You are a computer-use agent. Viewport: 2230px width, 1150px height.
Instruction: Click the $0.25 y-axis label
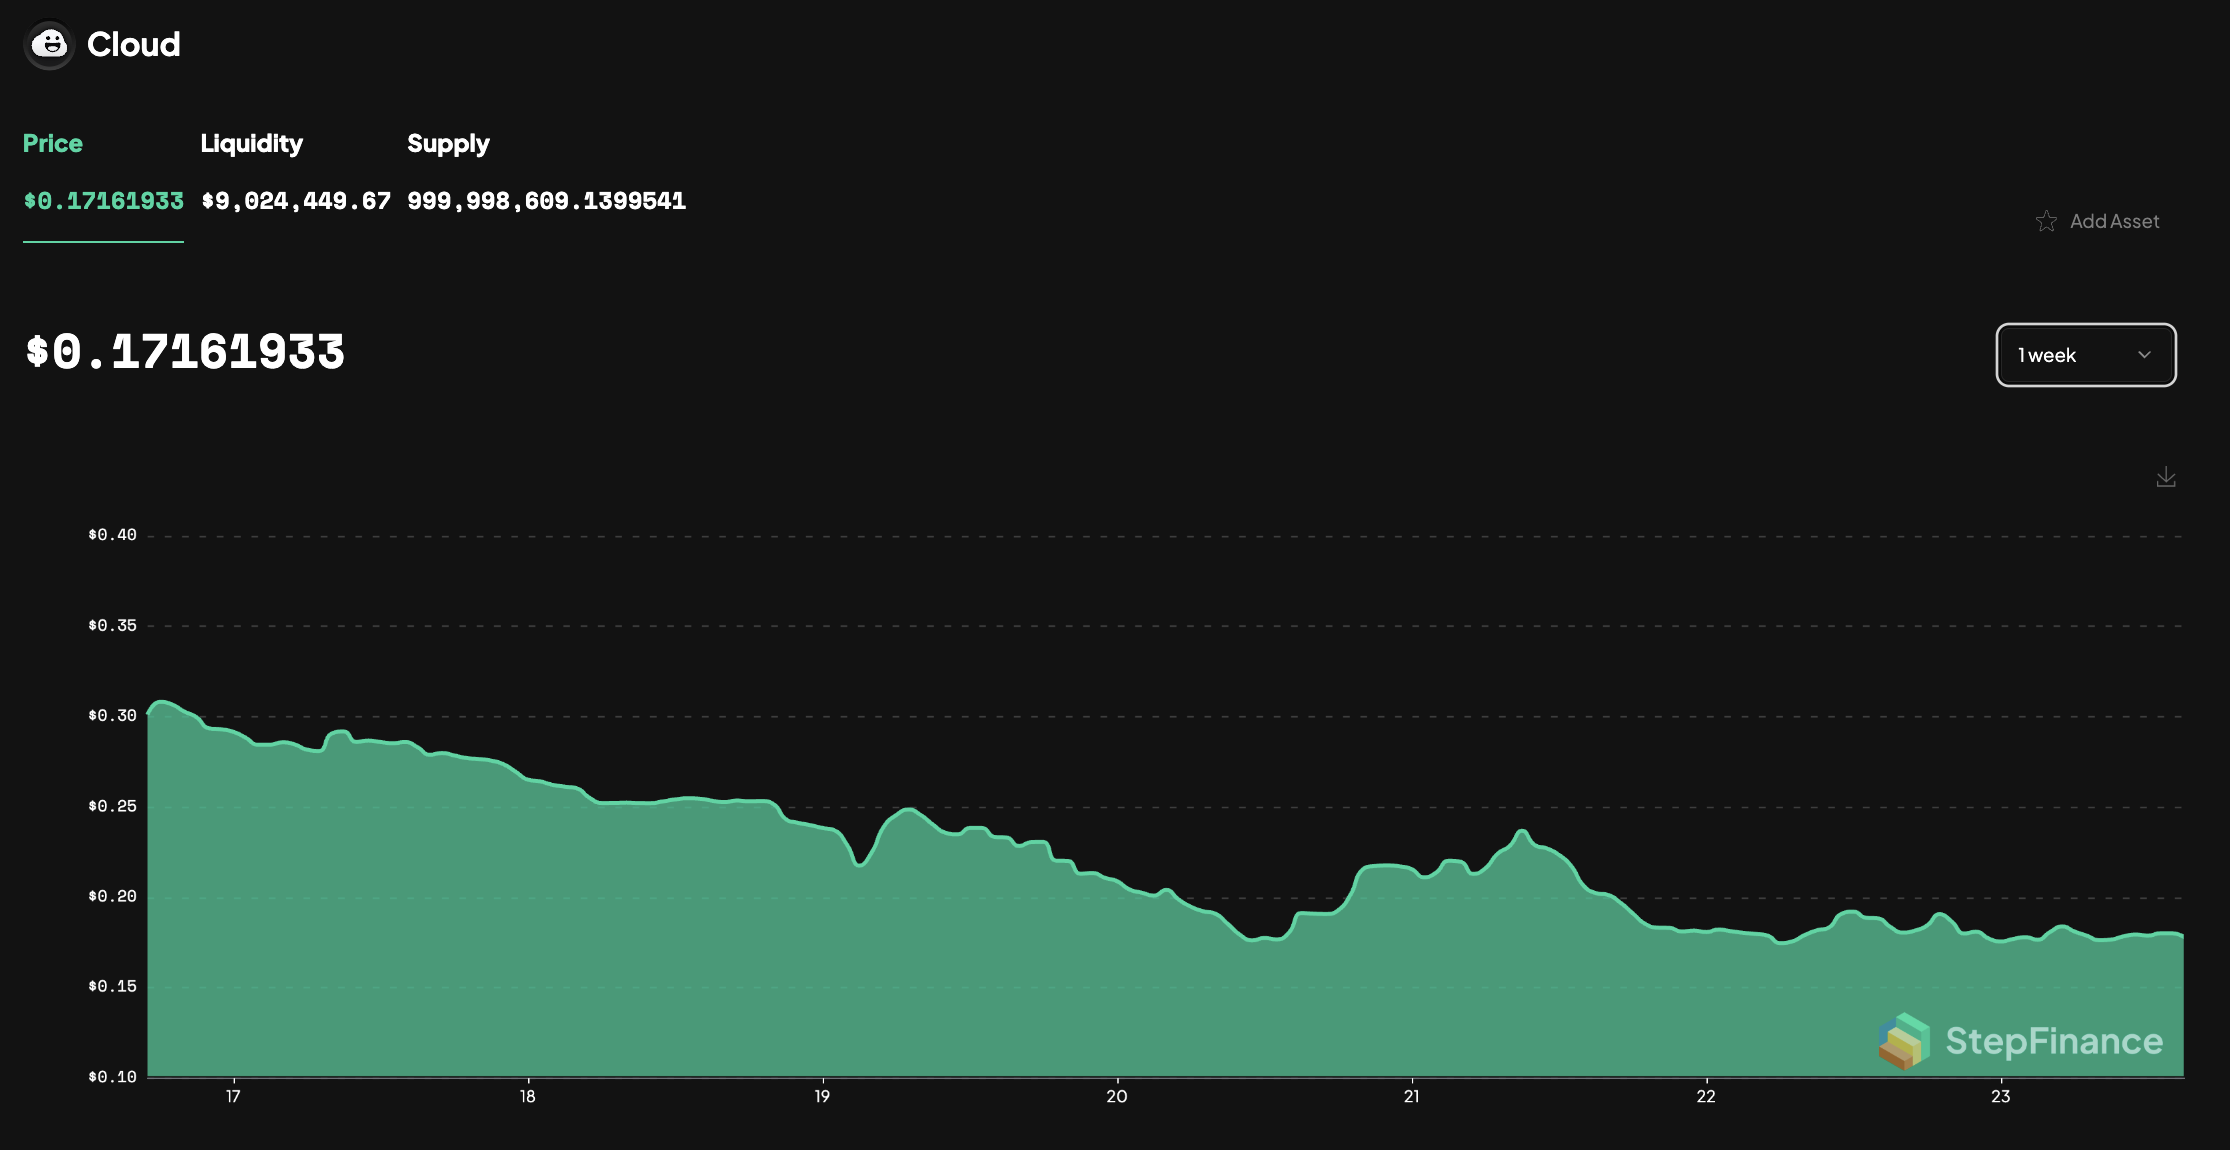click(112, 806)
